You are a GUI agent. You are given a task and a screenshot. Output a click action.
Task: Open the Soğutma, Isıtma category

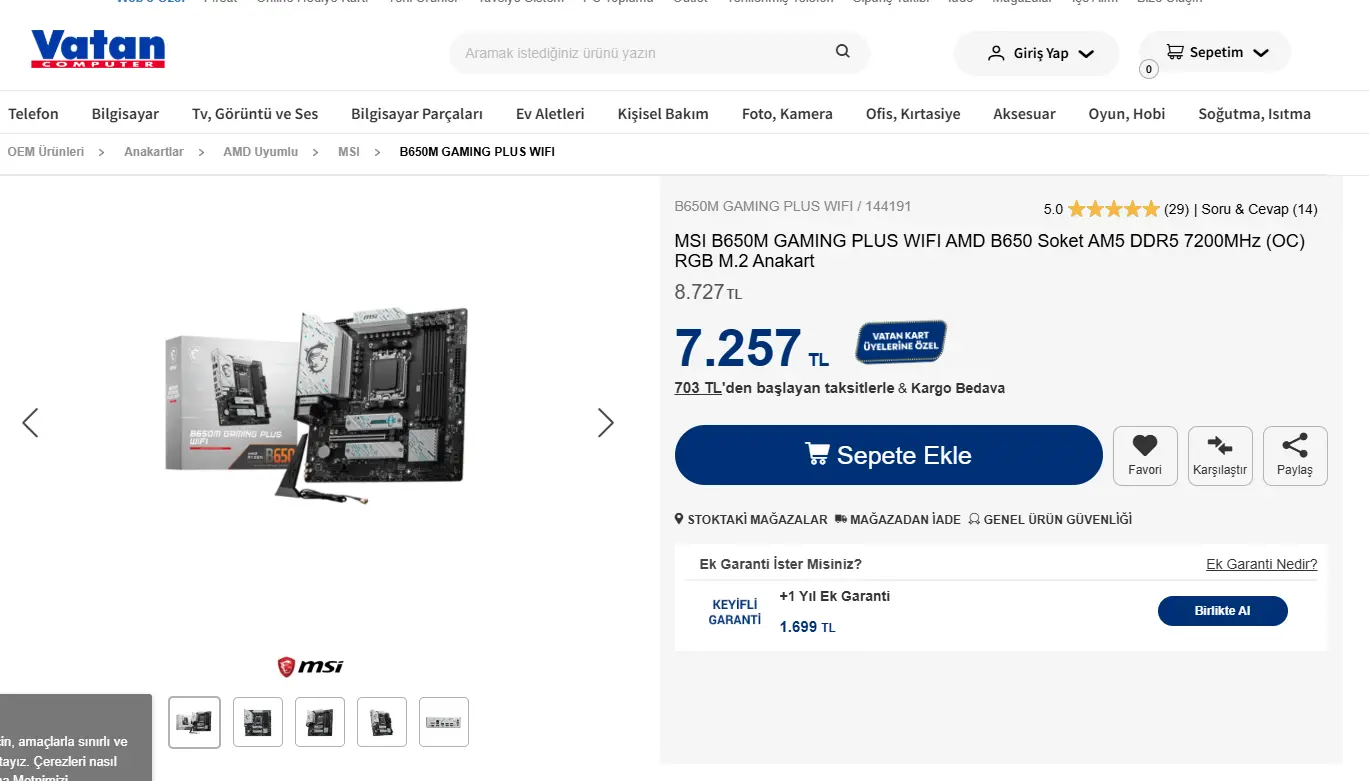[x=1254, y=114]
